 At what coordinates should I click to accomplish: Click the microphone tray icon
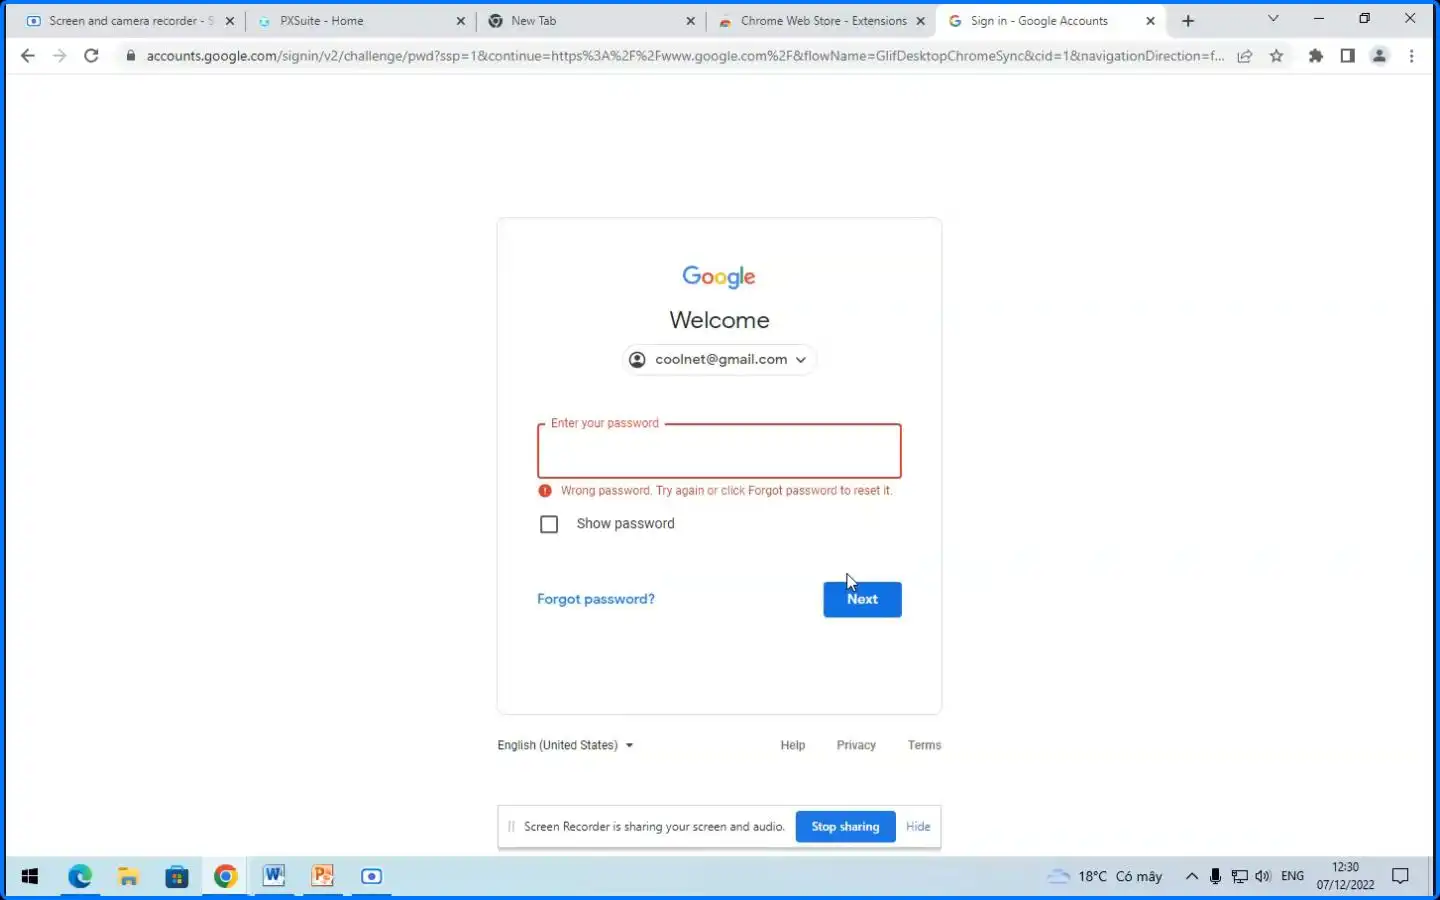click(x=1215, y=877)
